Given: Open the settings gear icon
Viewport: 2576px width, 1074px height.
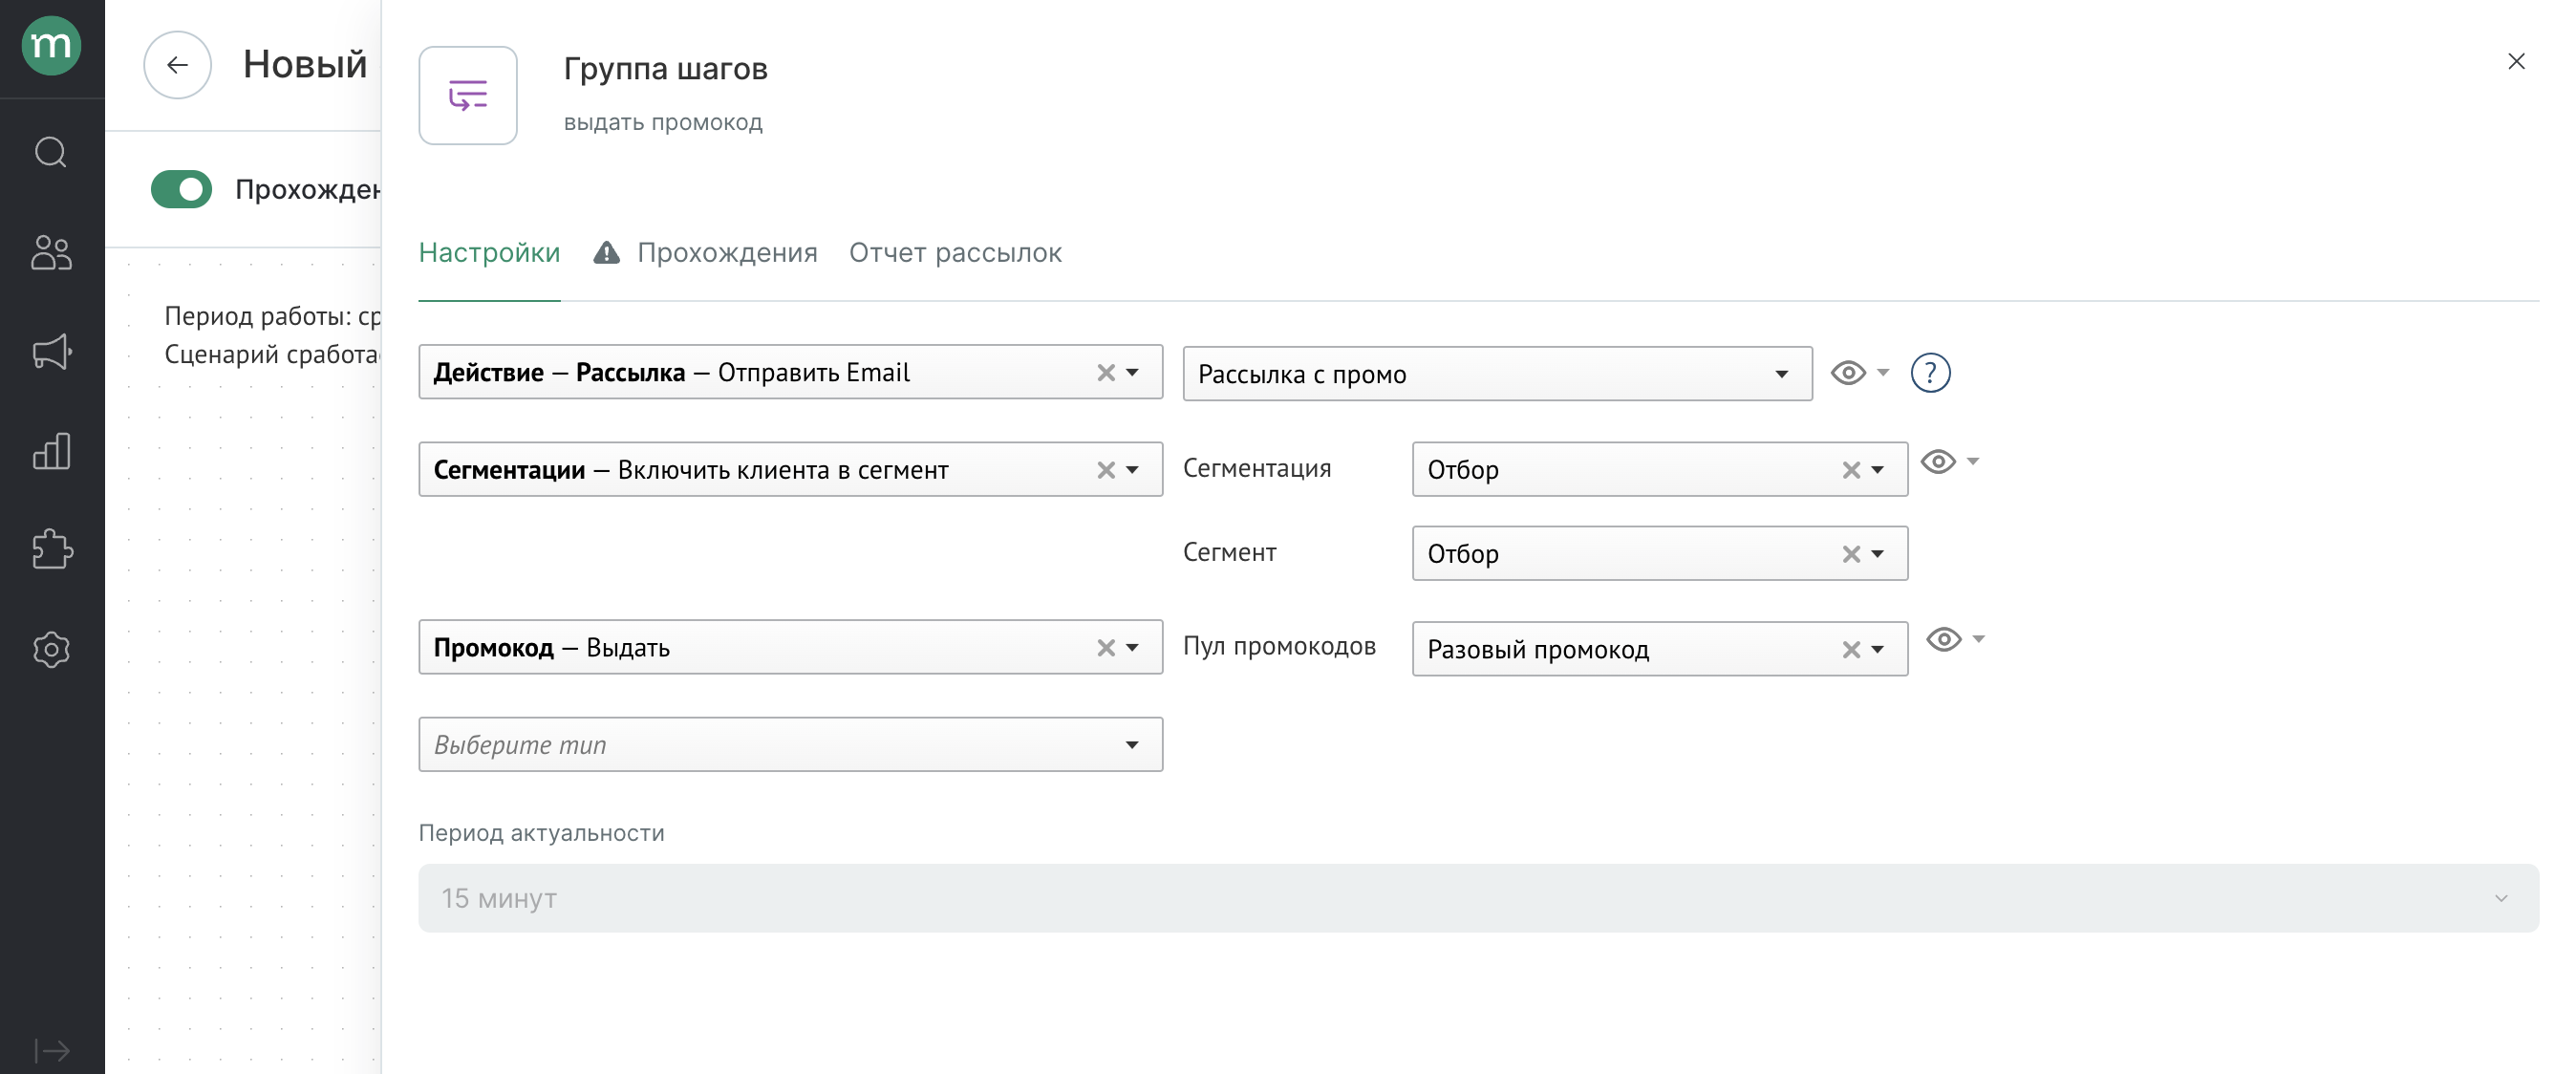Looking at the screenshot, I should pyautogui.click(x=51, y=650).
